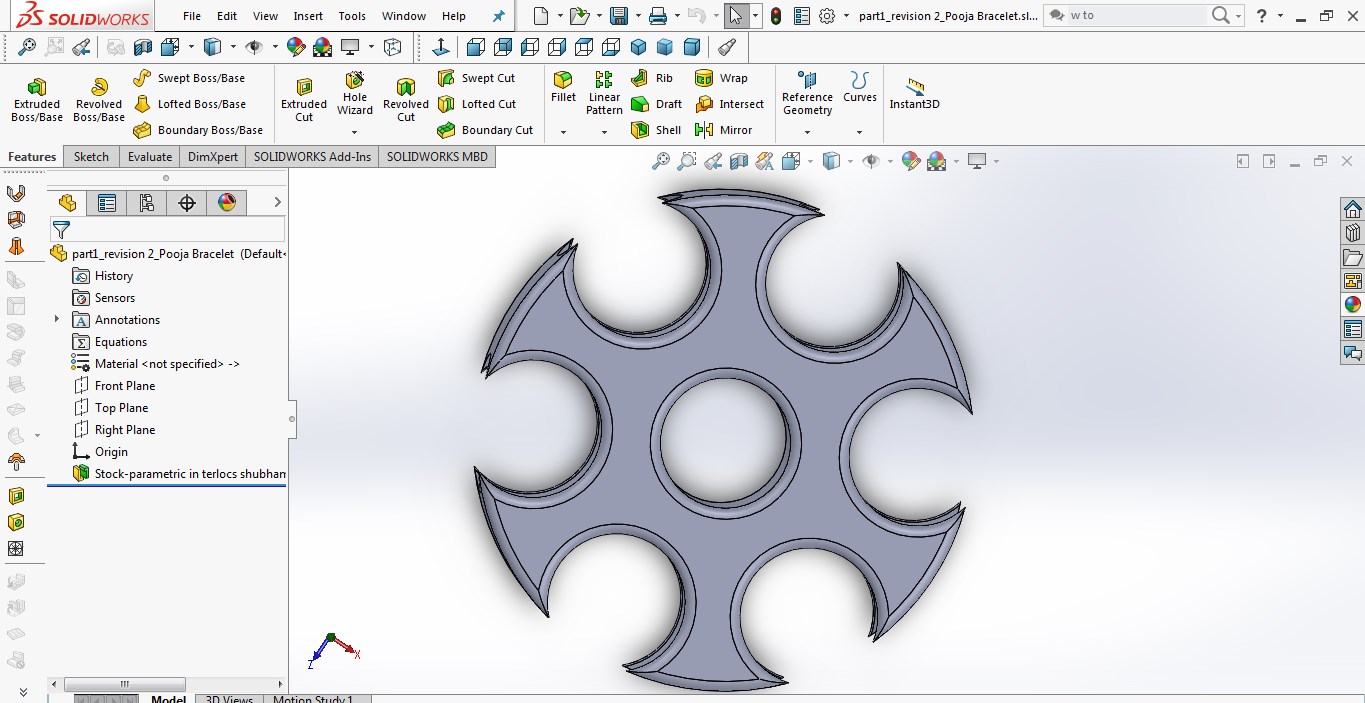Open dropdown arrow below Curves
The width and height of the screenshot is (1365, 703).
pos(860,132)
